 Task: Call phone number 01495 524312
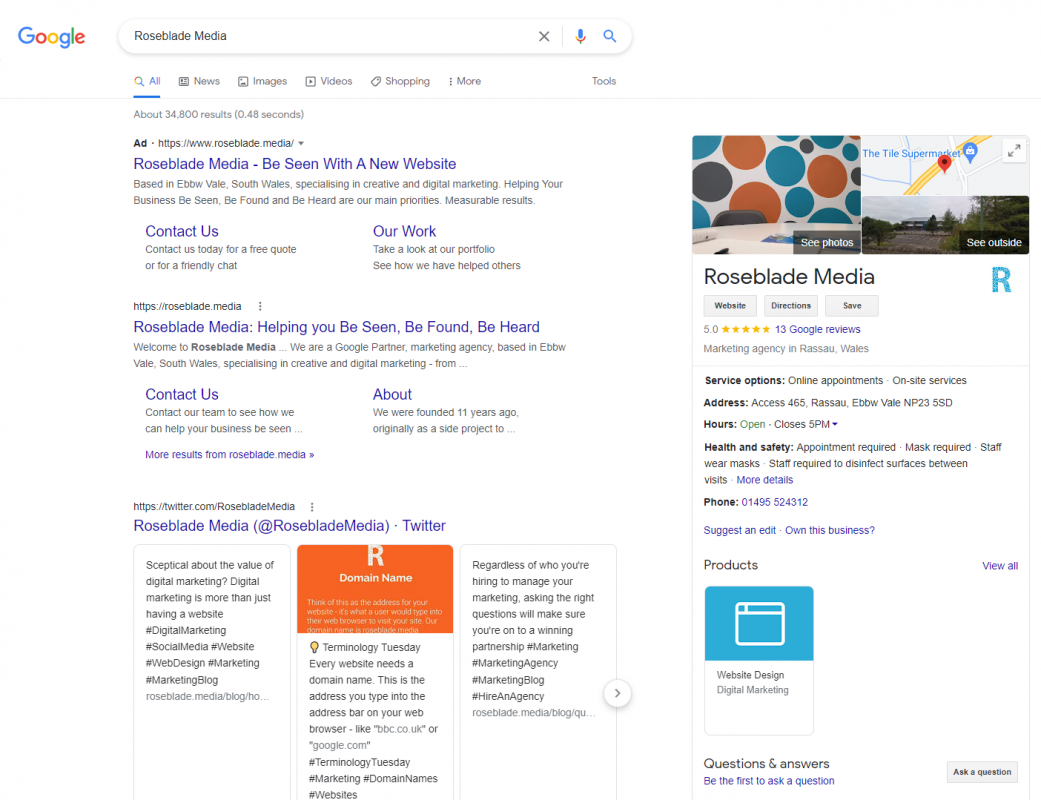click(775, 503)
